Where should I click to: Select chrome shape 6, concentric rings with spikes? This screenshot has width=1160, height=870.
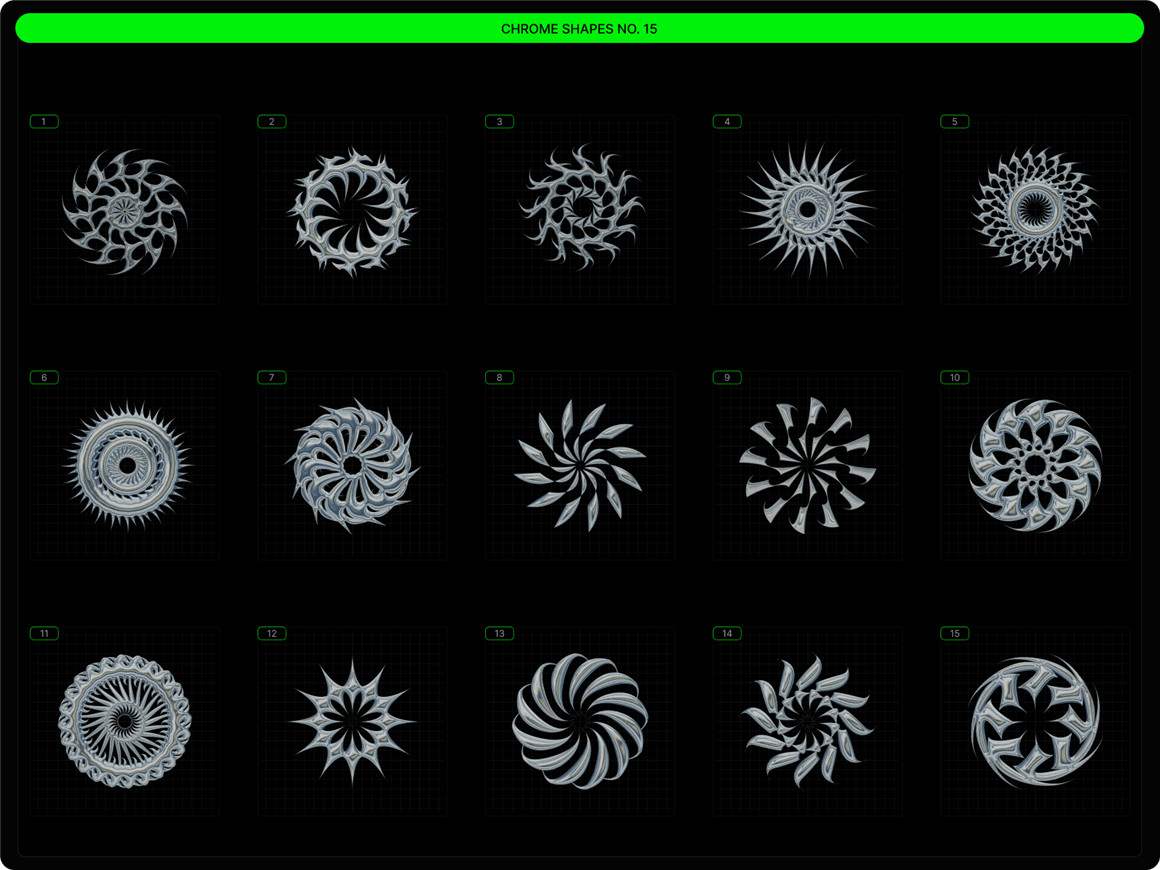coord(126,466)
